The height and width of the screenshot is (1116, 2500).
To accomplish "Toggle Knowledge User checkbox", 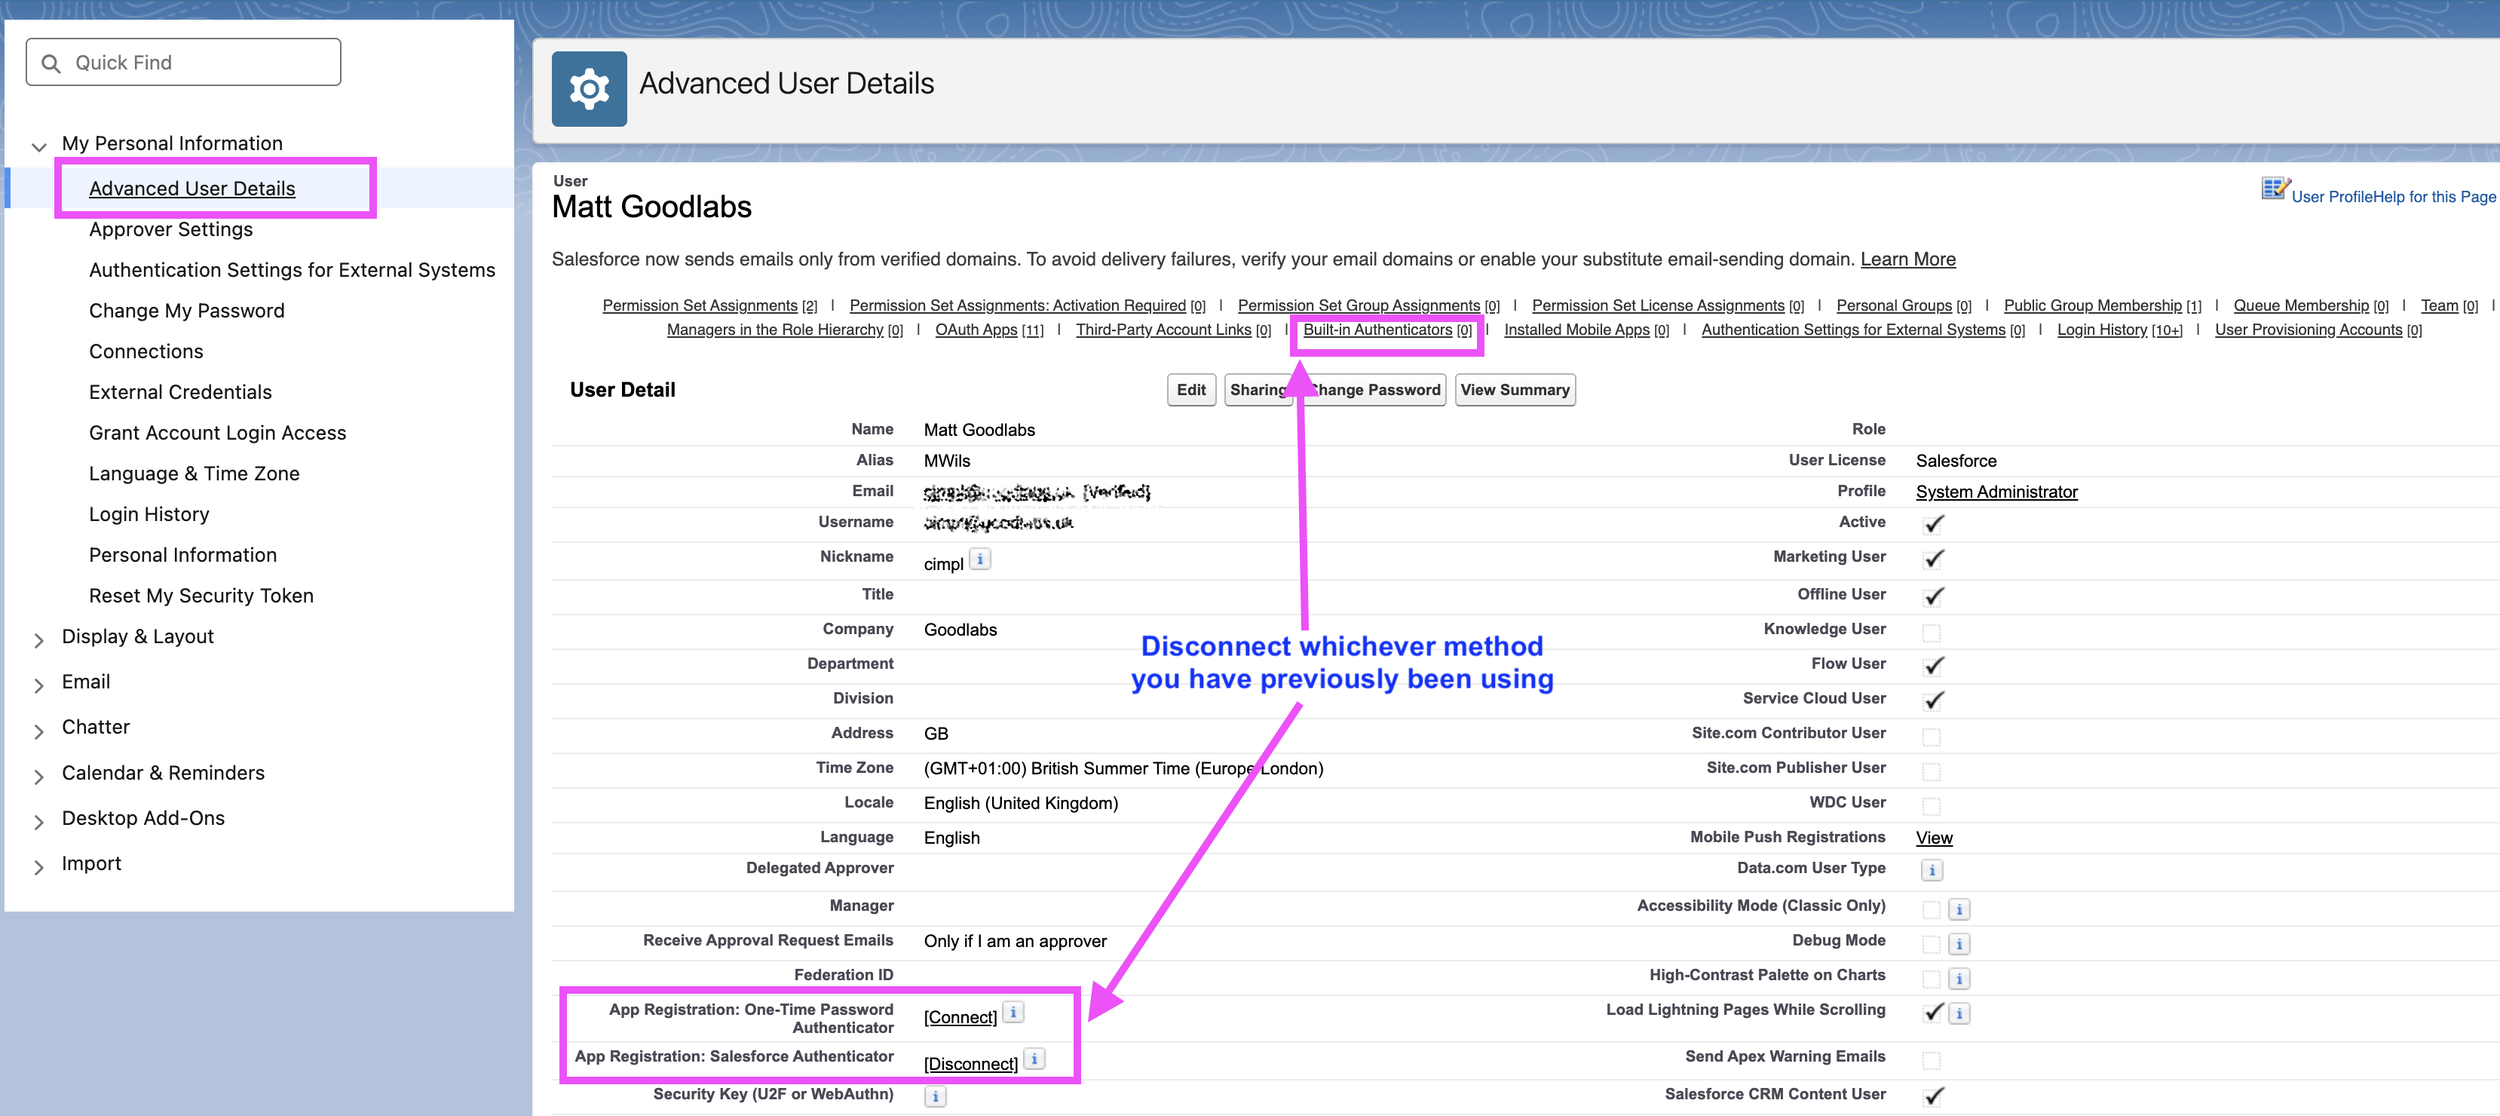I will [x=1931, y=633].
